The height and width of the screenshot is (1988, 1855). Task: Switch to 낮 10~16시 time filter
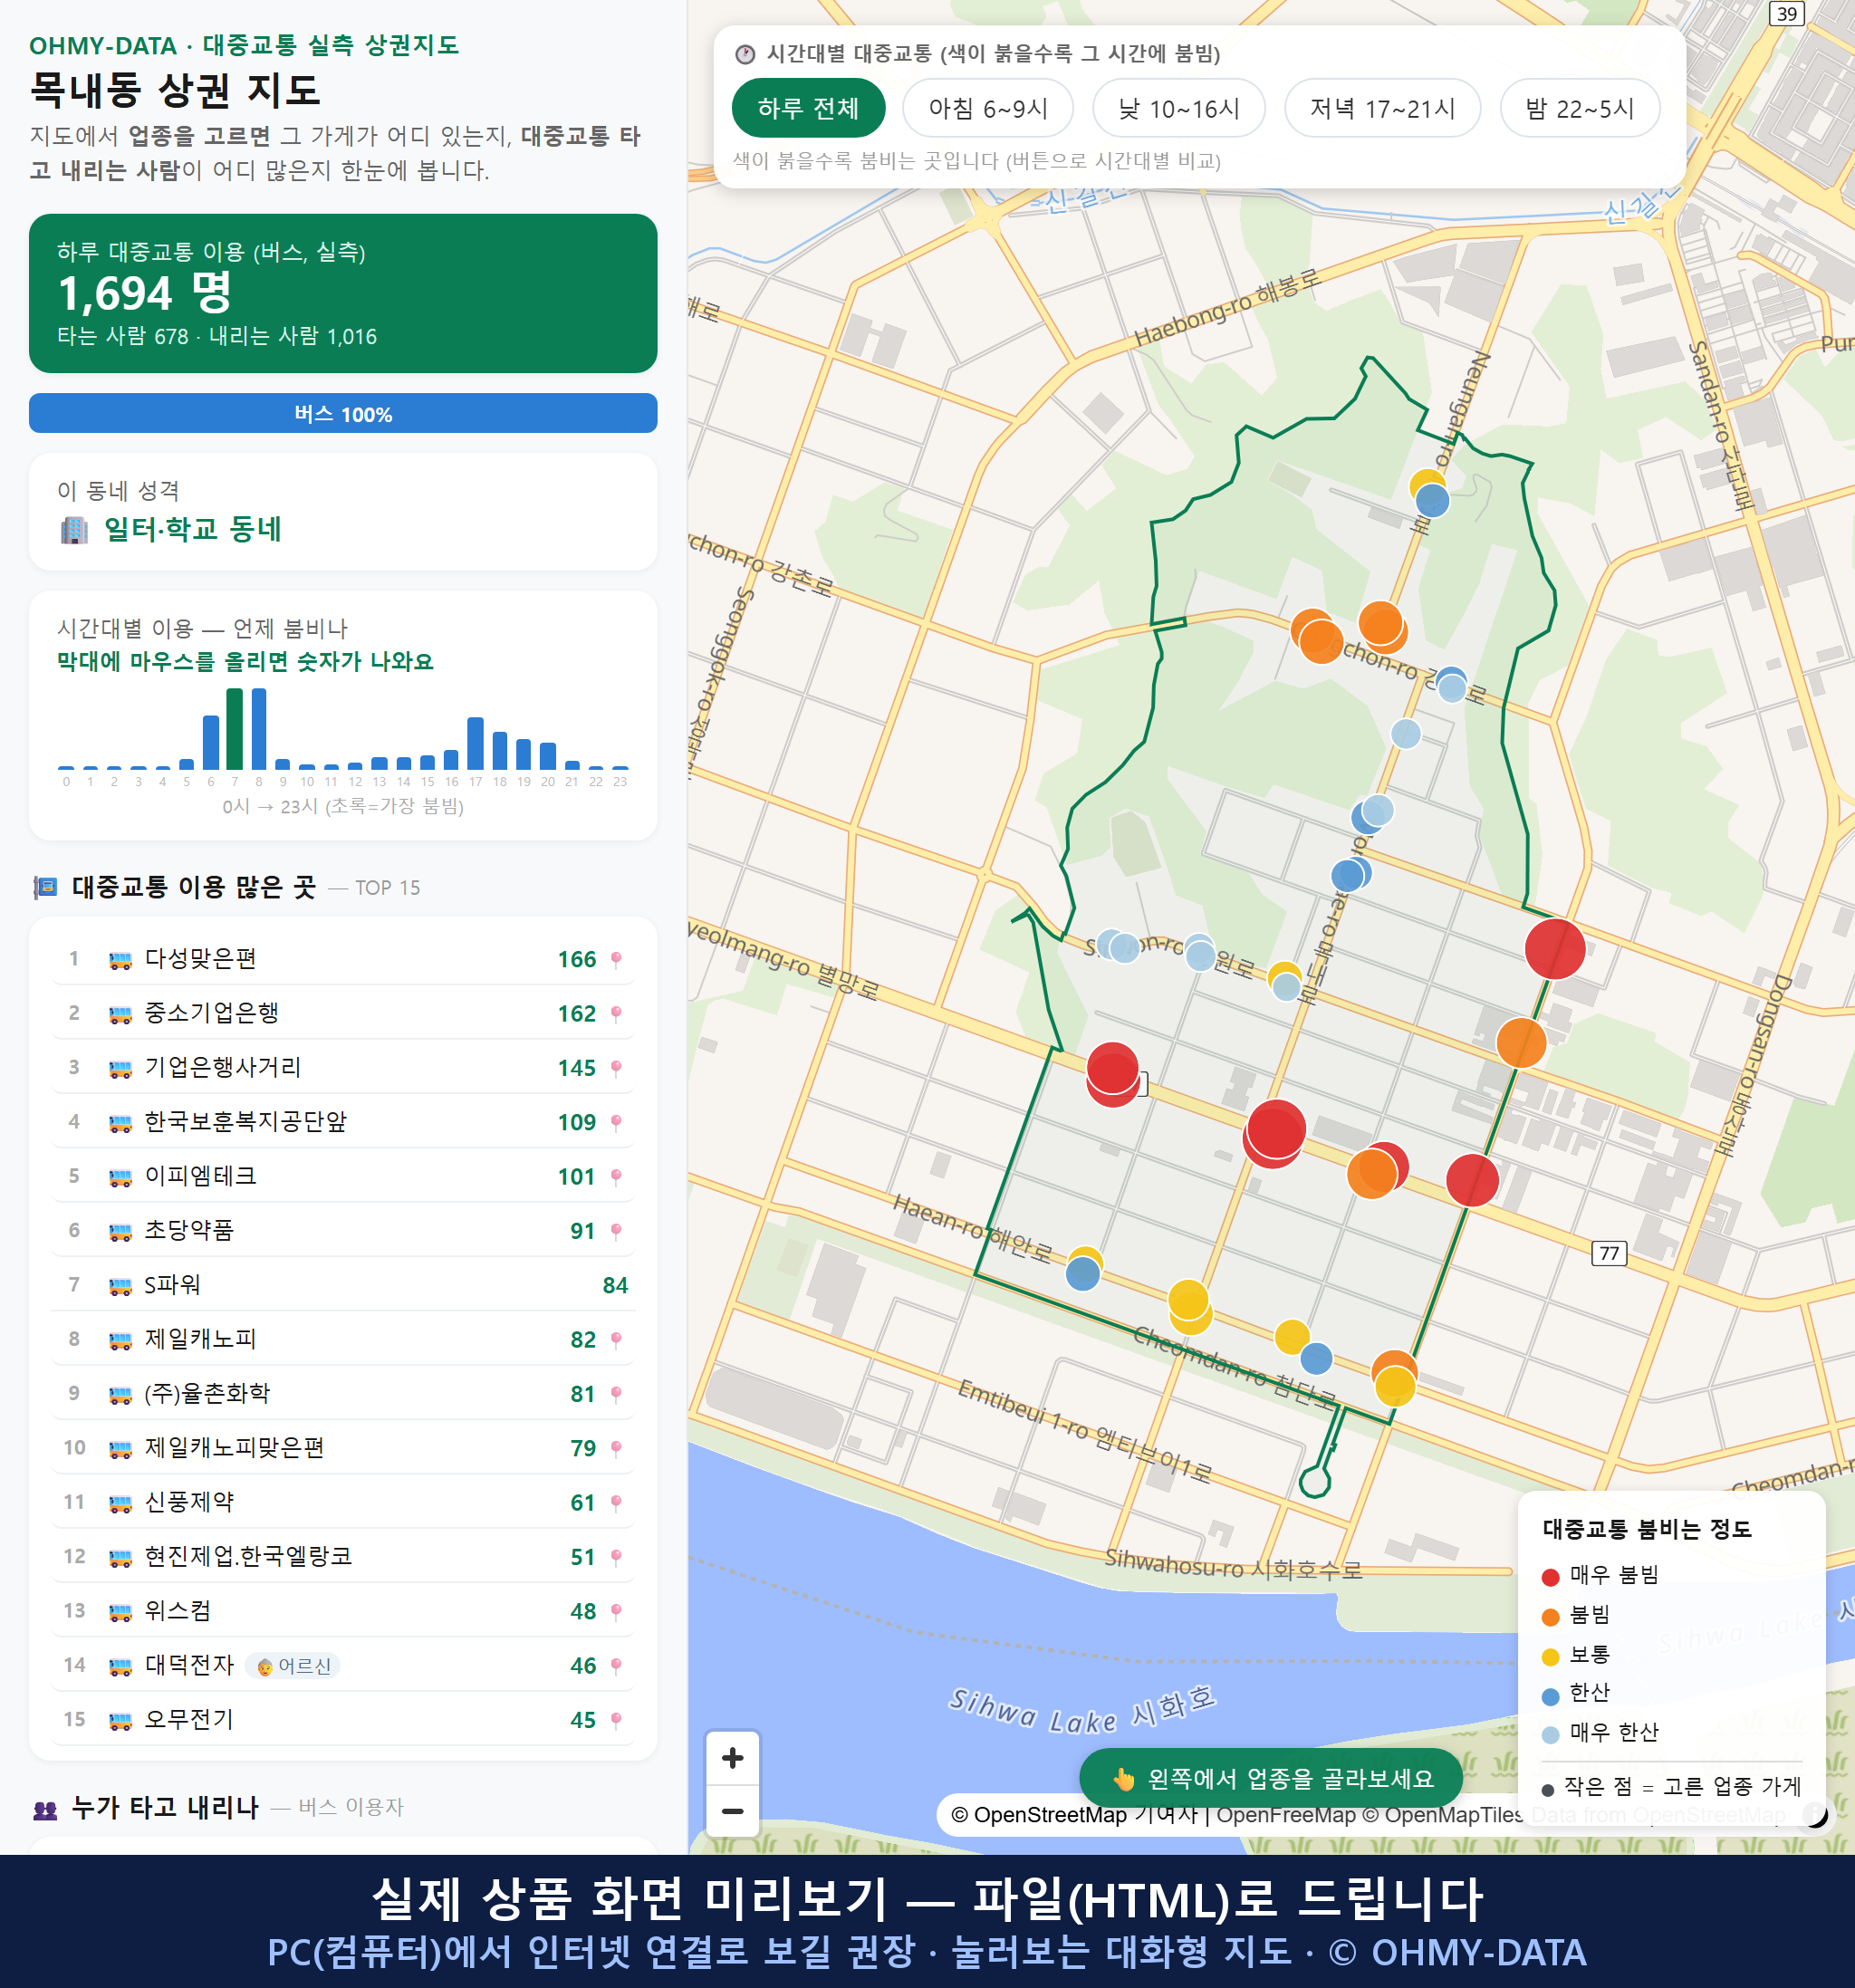pyautogui.click(x=1179, y=108)
